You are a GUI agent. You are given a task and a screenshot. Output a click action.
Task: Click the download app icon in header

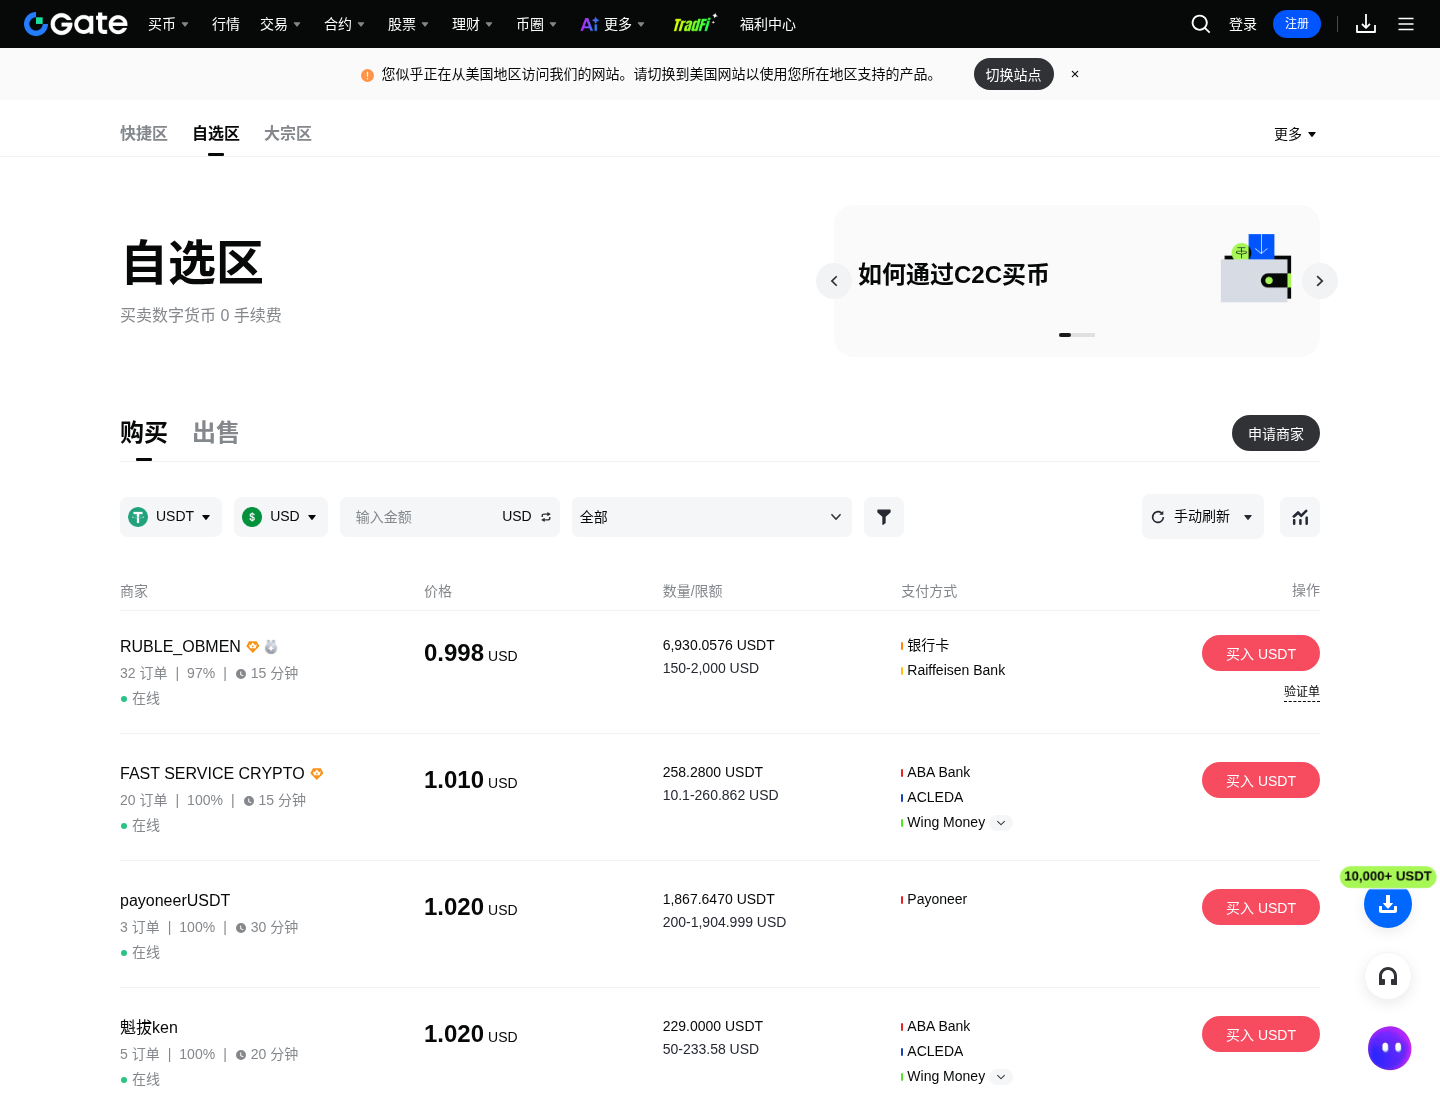point(1366,24)
